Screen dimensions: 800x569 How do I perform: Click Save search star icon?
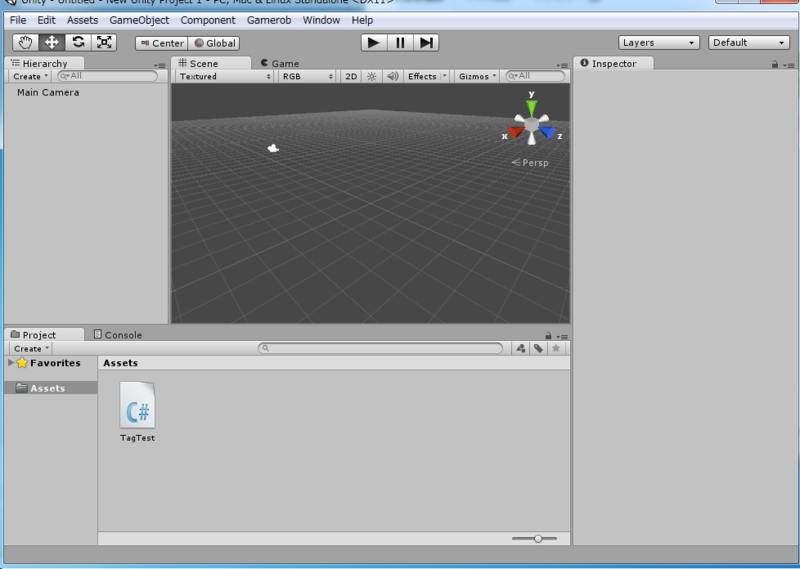click(x=556, y=348)
